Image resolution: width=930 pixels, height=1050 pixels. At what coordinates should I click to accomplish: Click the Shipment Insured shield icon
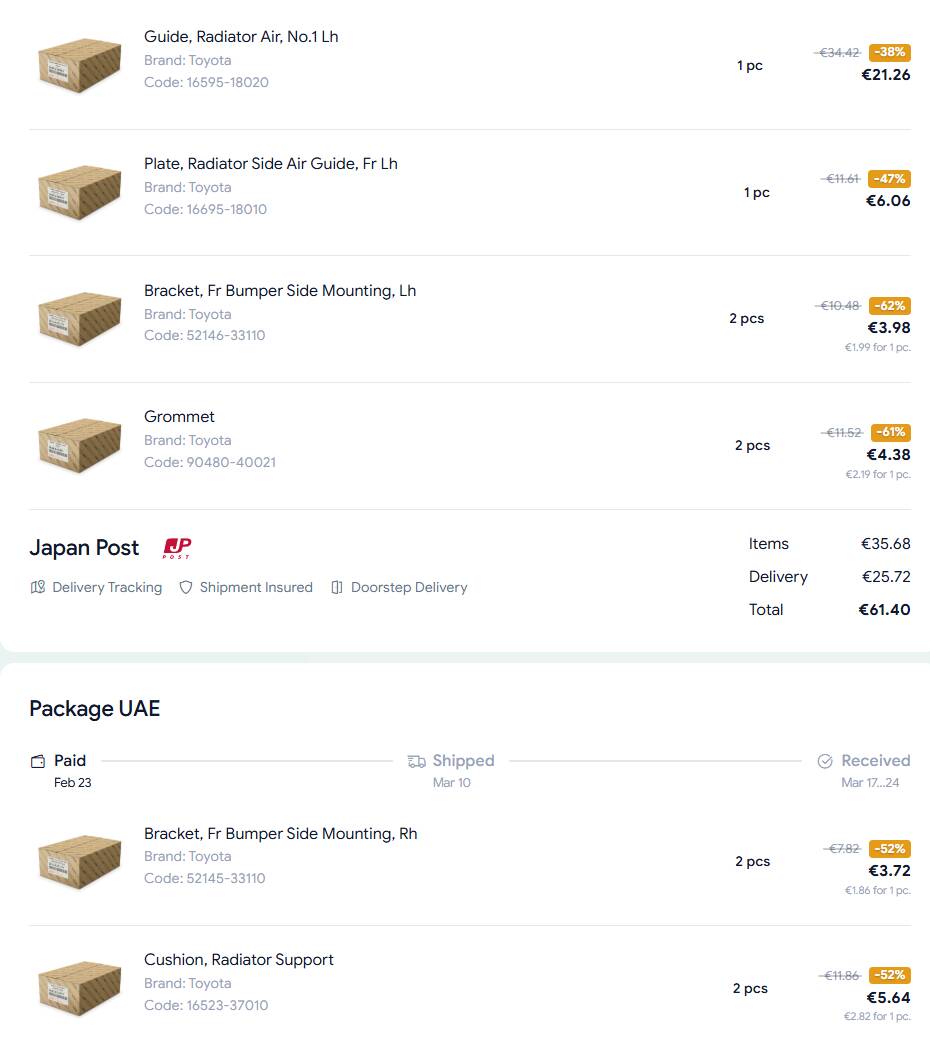click(185, 587)
